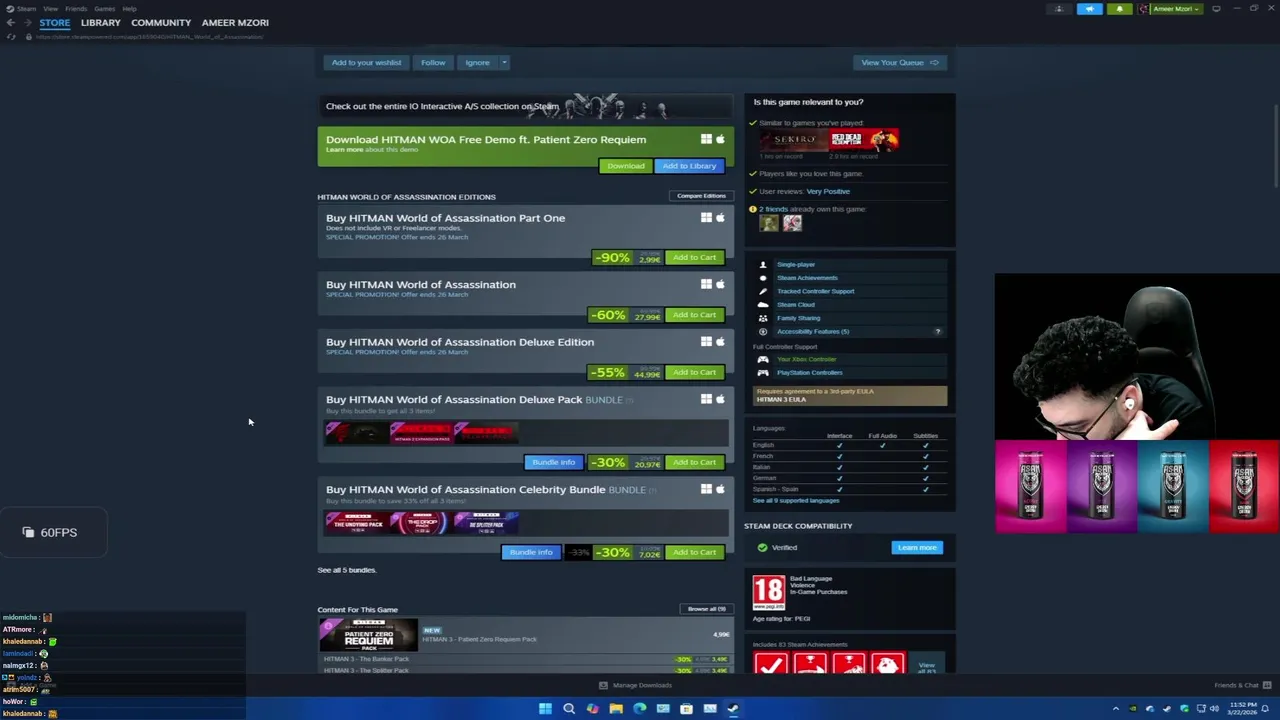Switch to the LIBRARY tab

(x=101, y=22)
